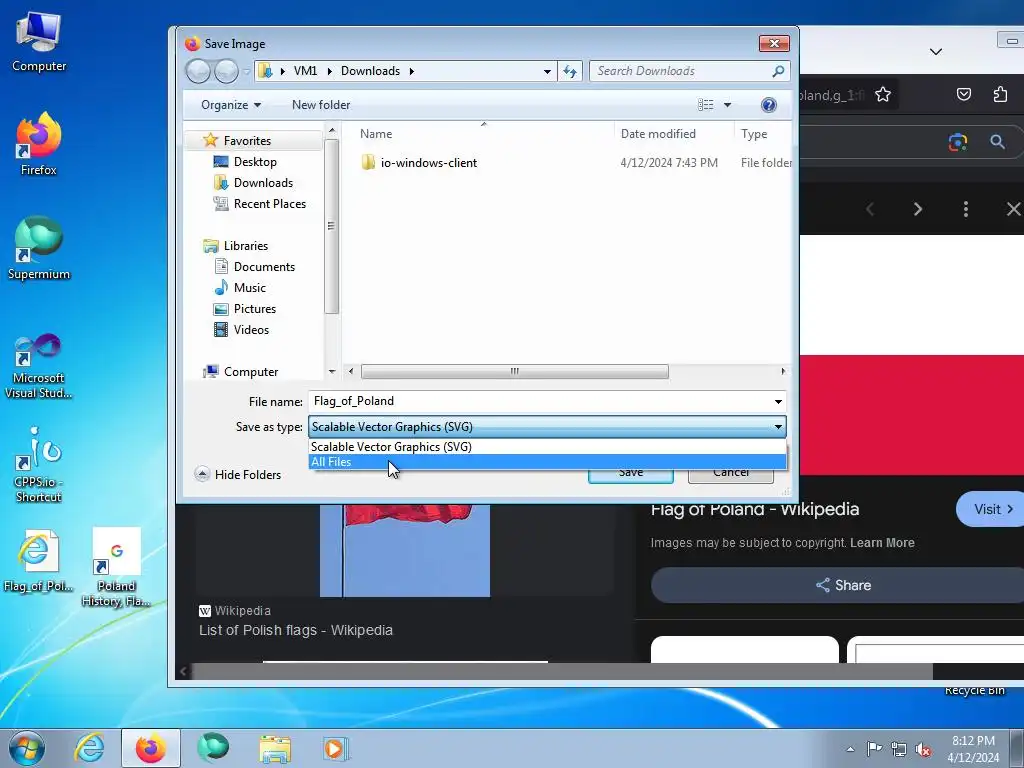Image resolution: width=1024 pixels, height=768 pixels.
Task: Open Flag of Poland - Wikipedia title link
Action: click(x=755, y=509)
